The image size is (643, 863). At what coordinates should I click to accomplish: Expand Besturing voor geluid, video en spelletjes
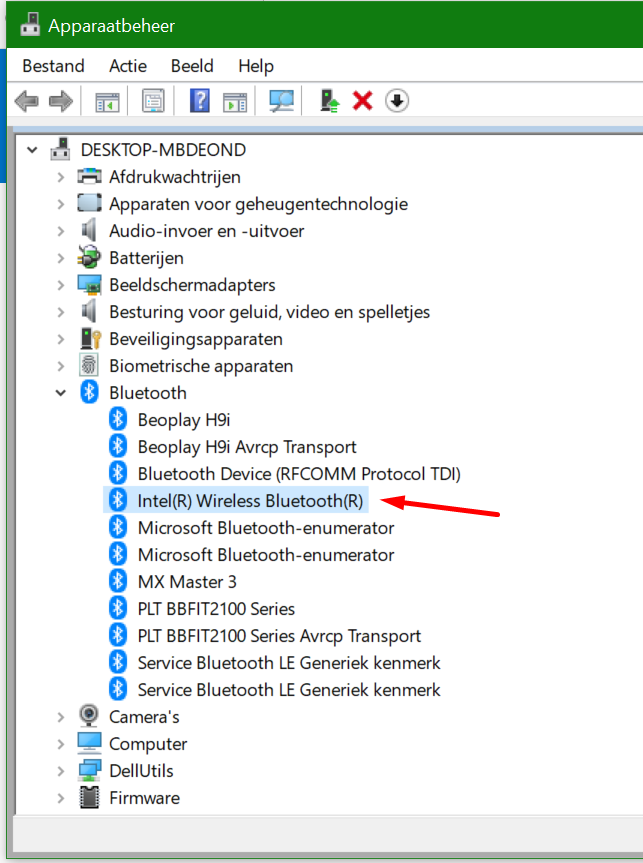61,312
